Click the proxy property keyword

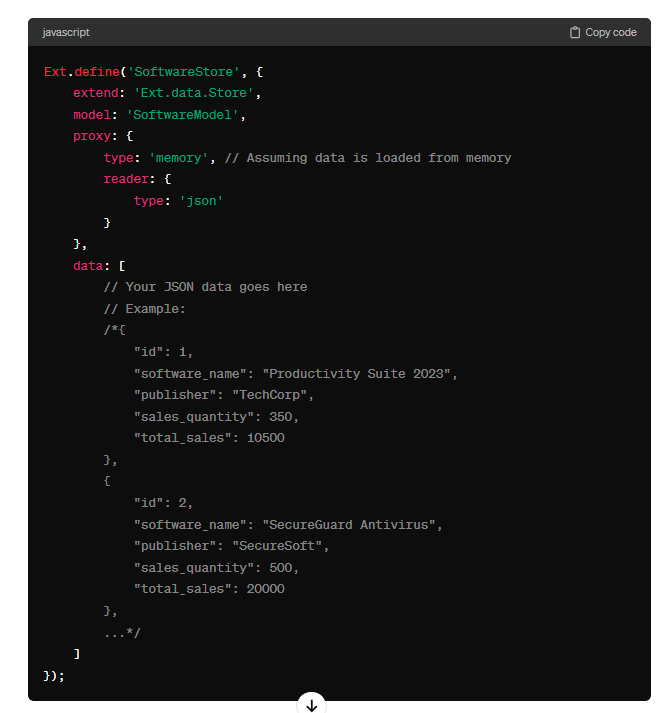pyautogui.click(x=92, y=136)
